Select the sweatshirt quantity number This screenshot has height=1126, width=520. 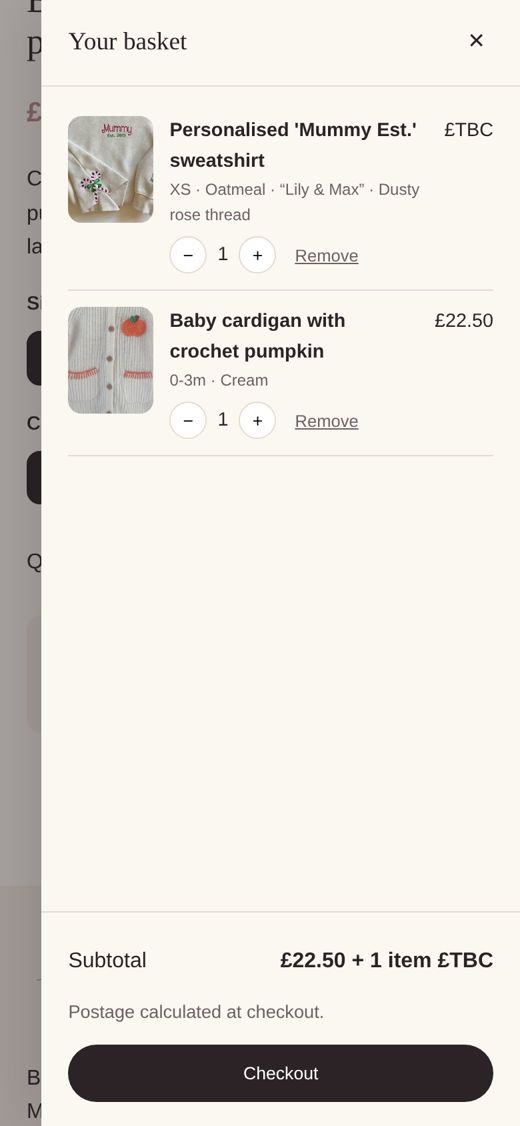click(223, 254)
